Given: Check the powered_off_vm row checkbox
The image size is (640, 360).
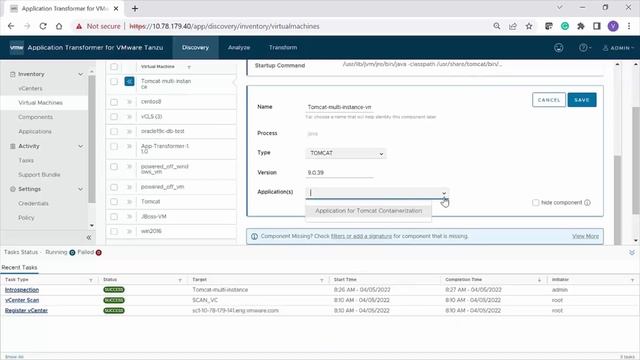Looking at the screenshot, I should pyautogui.click(x=114, y=187).
